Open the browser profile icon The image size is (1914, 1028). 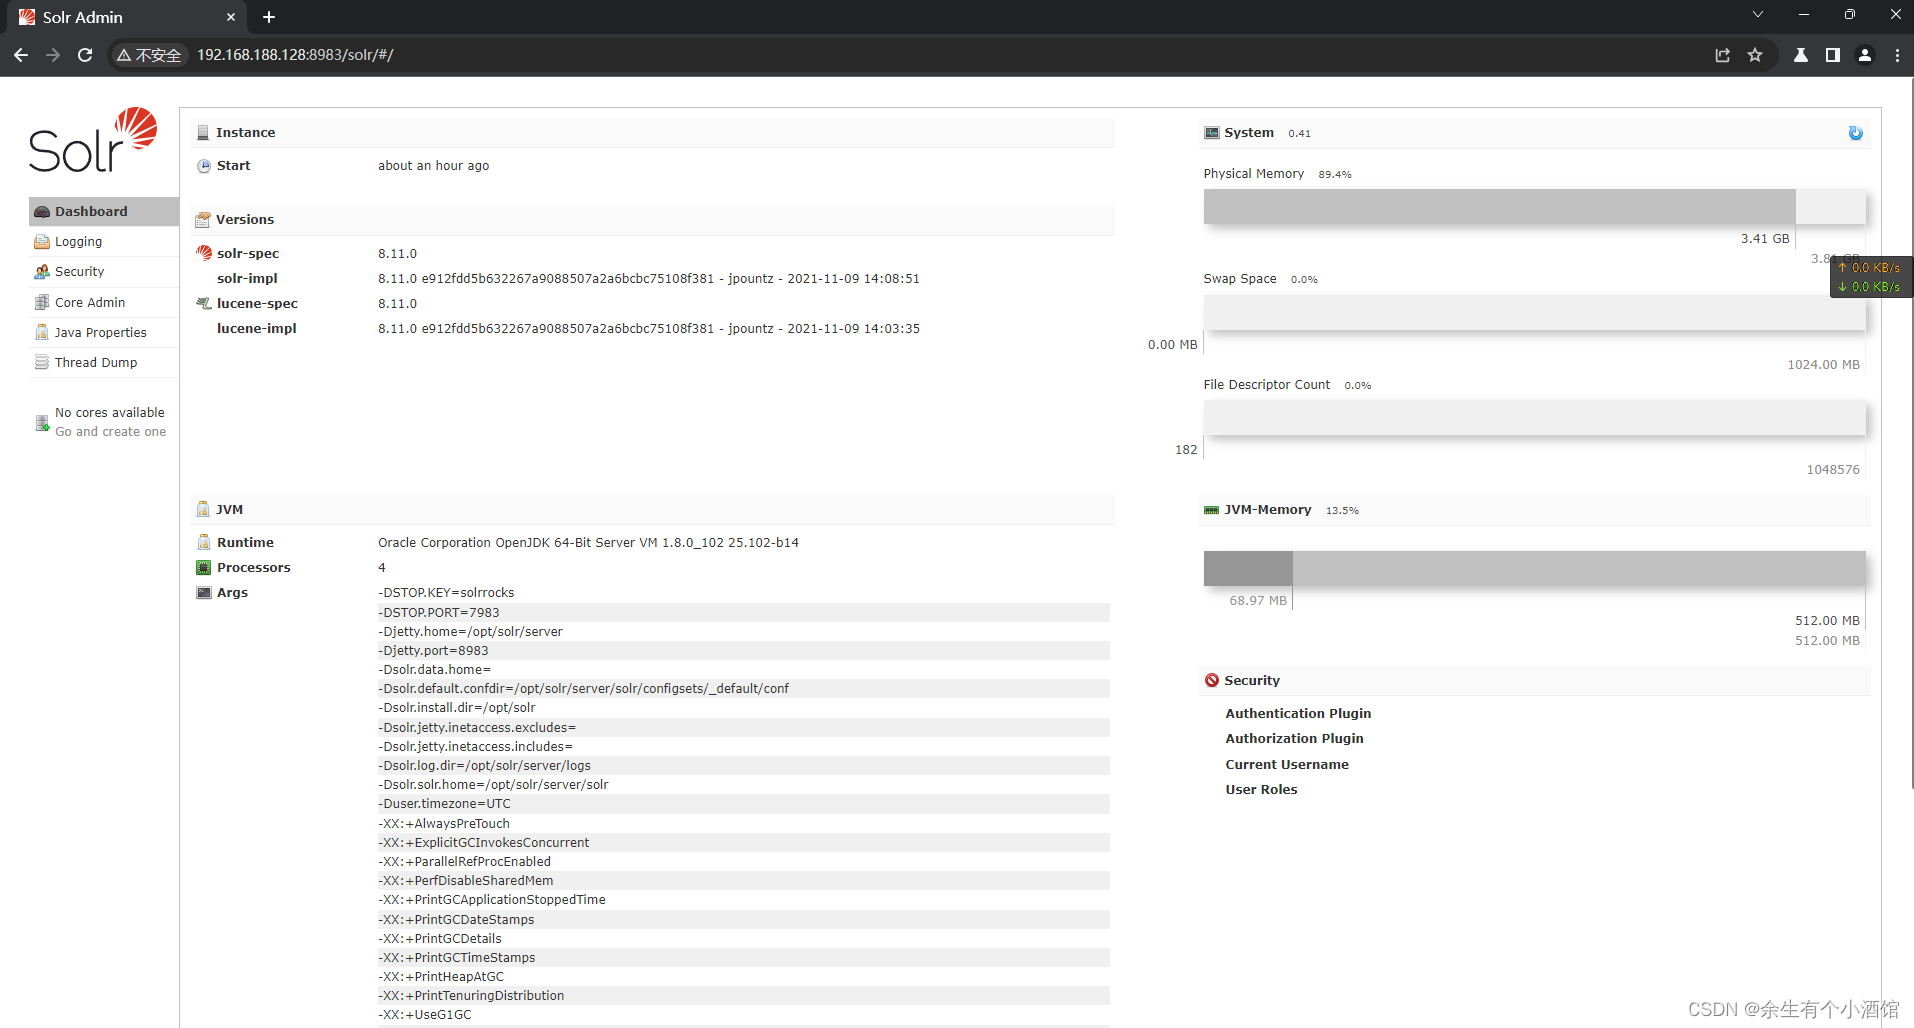1865,55
